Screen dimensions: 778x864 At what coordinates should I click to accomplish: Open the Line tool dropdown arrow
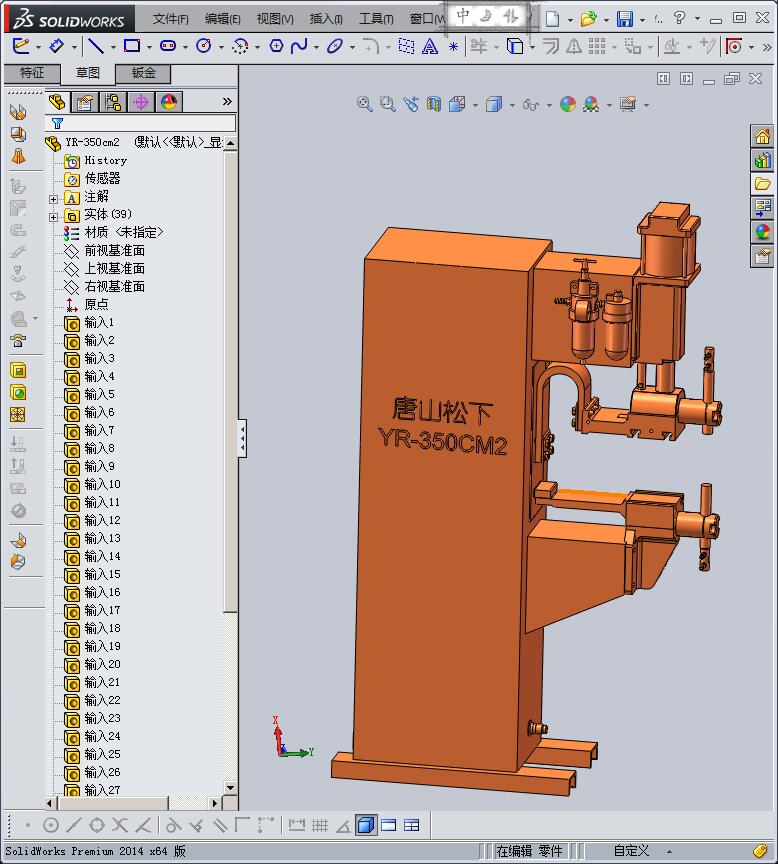coord(113,47)
